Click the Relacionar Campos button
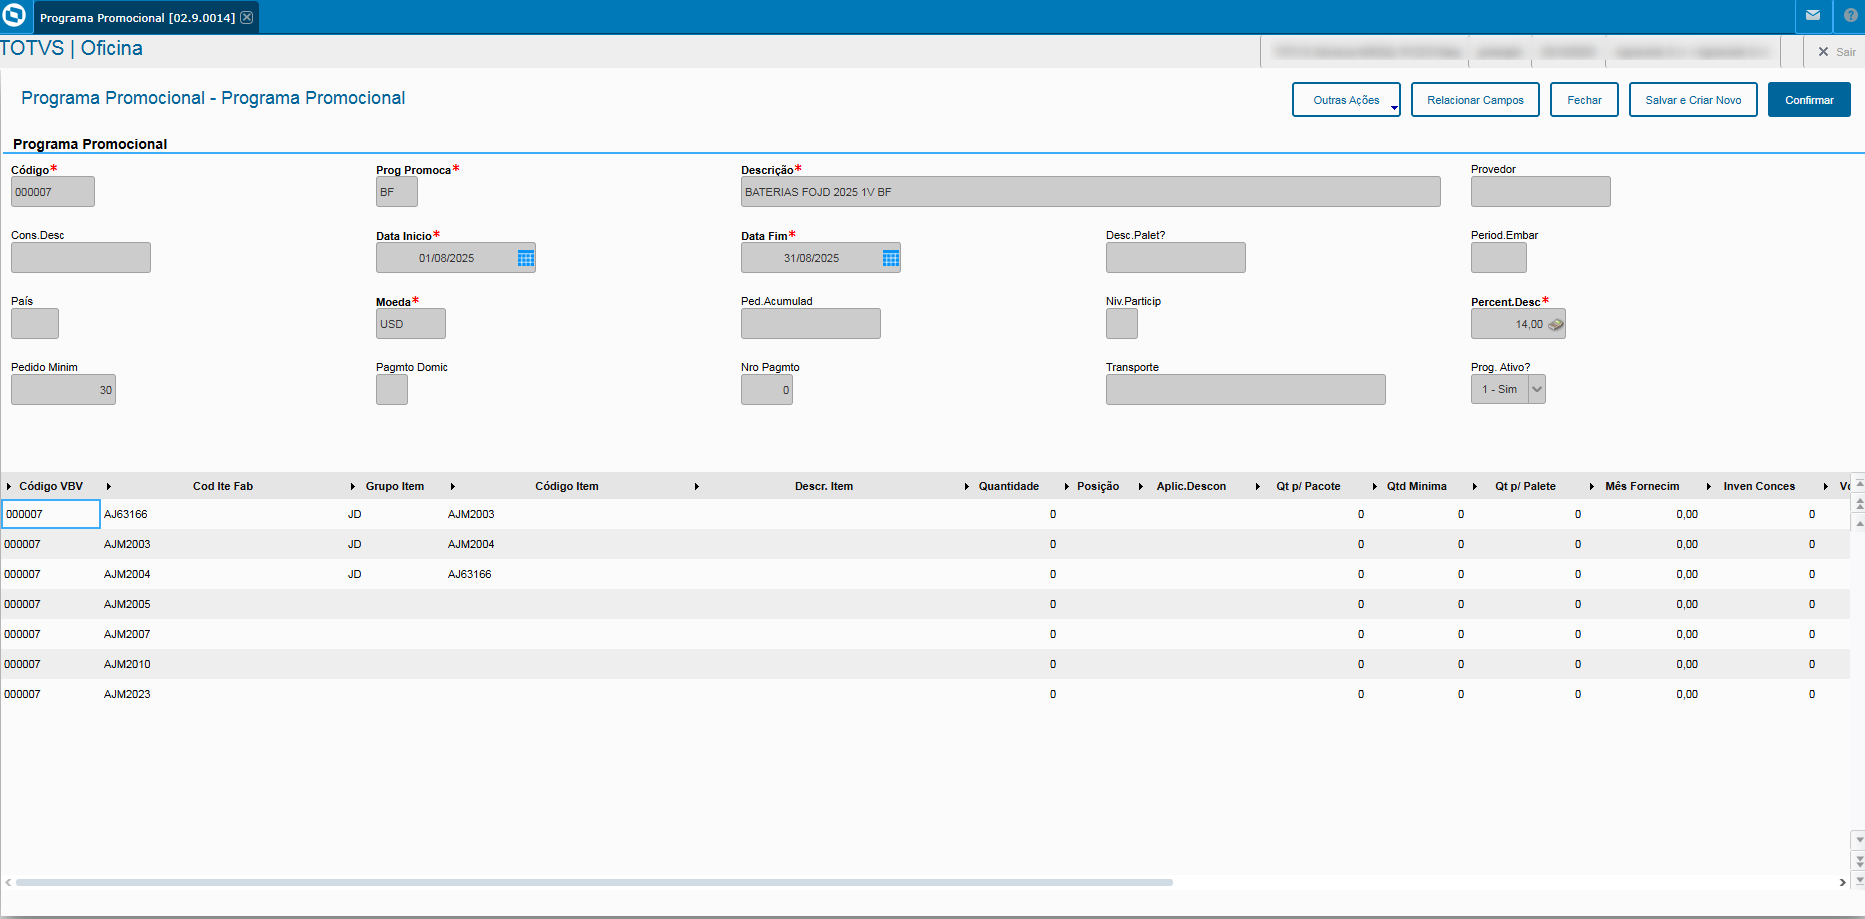Image resolution: width=1865 pixels, height=919 pixels. tap(1475, 100)
